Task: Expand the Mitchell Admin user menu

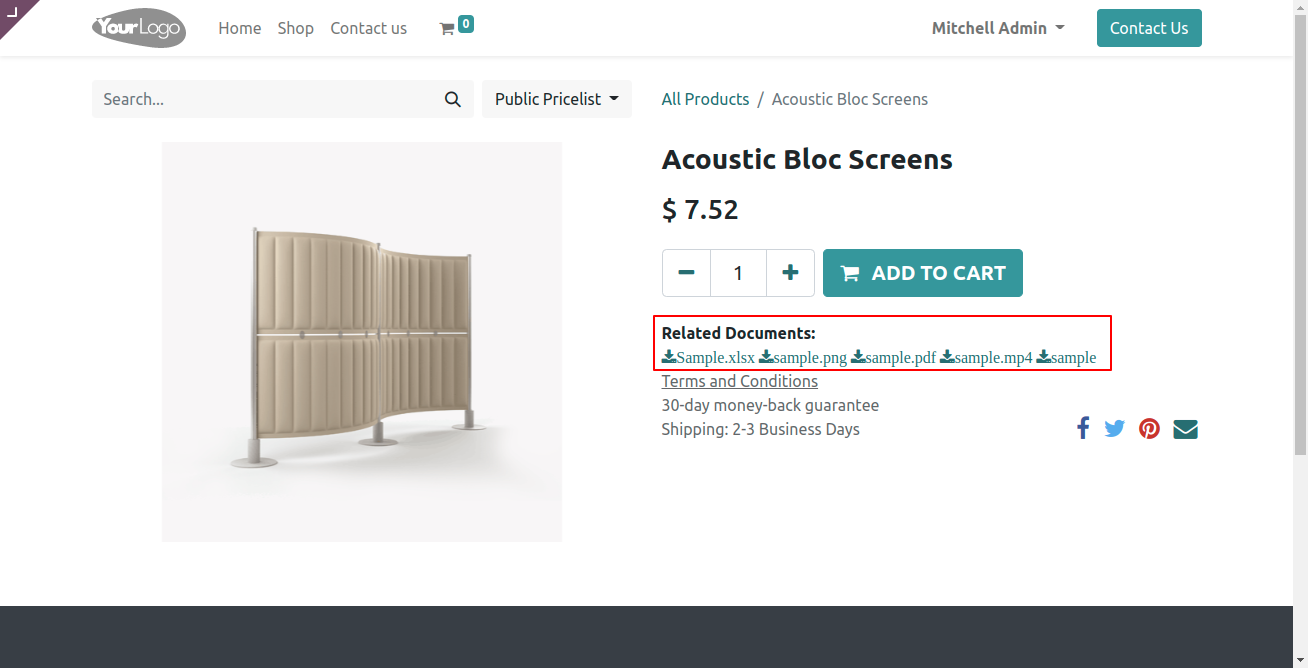Action: pos(997,28)
